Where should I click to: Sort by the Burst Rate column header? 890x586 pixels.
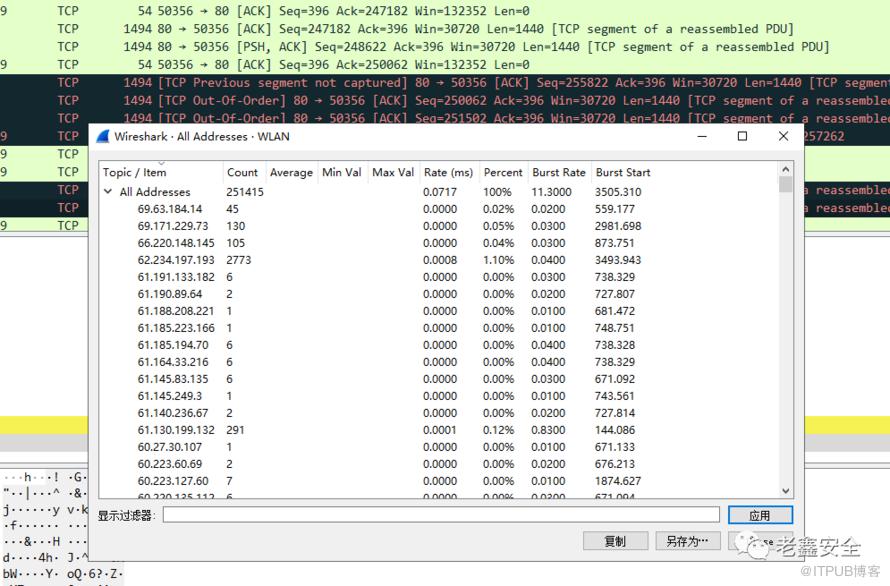(x=558, y=172)
